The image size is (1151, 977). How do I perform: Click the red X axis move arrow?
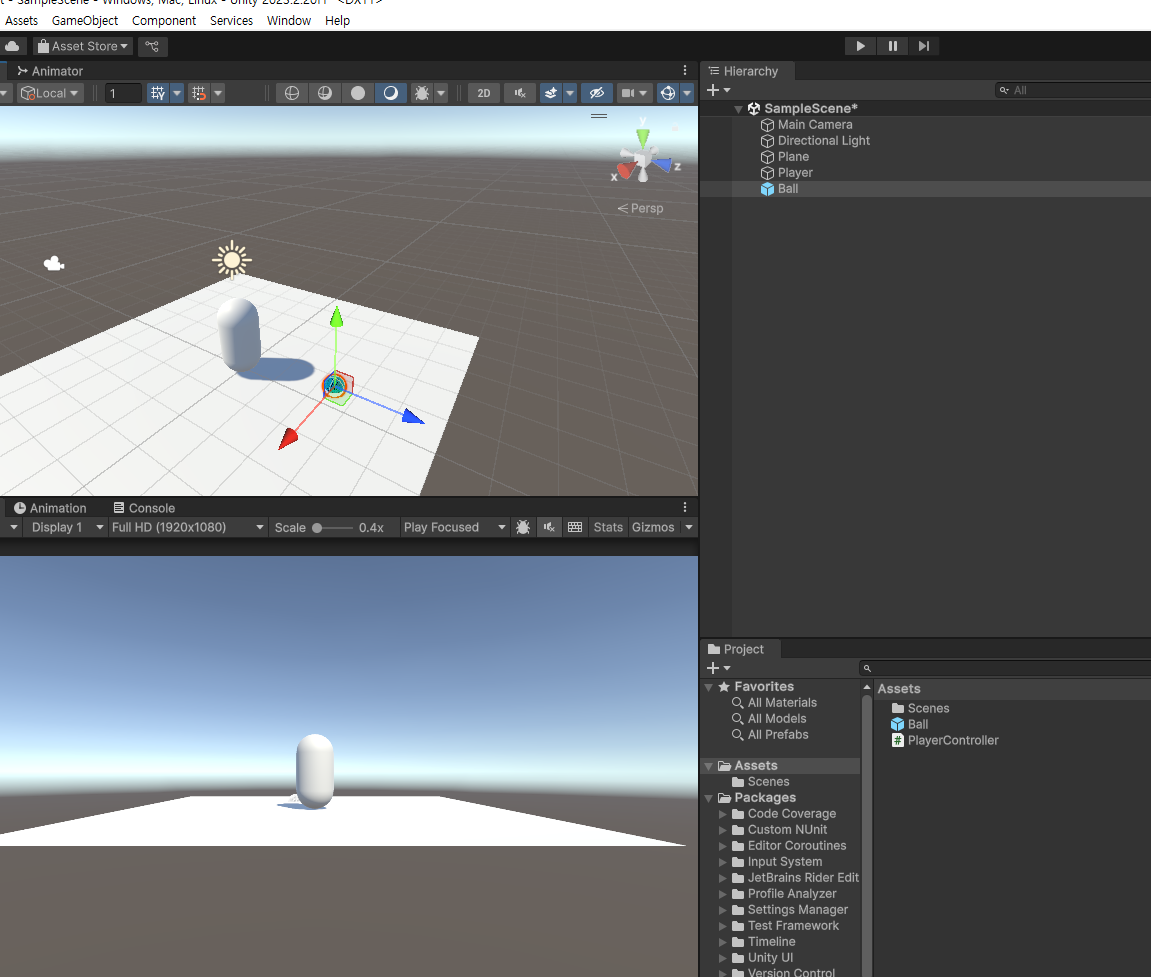point(288,439)
